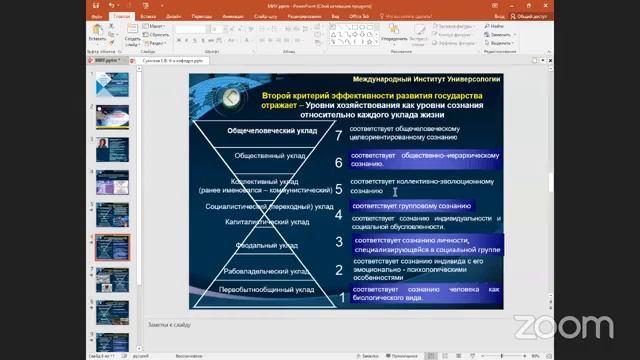Switch to the Transitions (Переходы) ribbon tab

pyautogui.click(x=202, y=16)
